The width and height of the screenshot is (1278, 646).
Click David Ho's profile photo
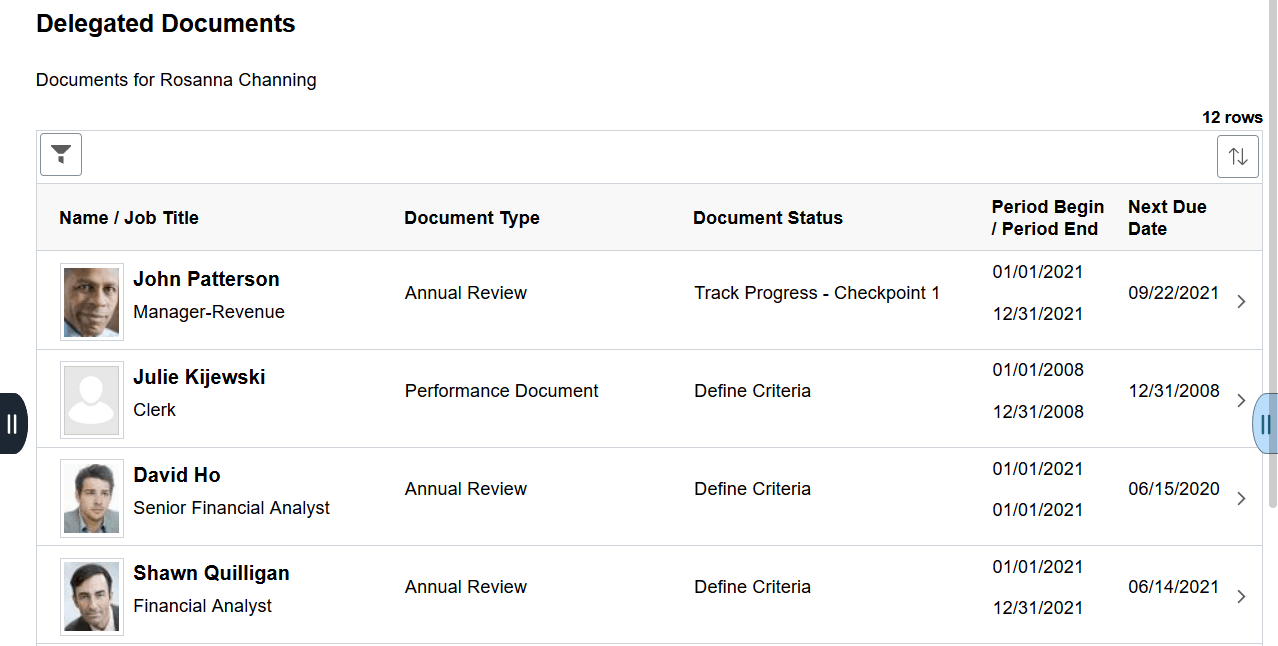pyautogui.click(x=91, y=497)
